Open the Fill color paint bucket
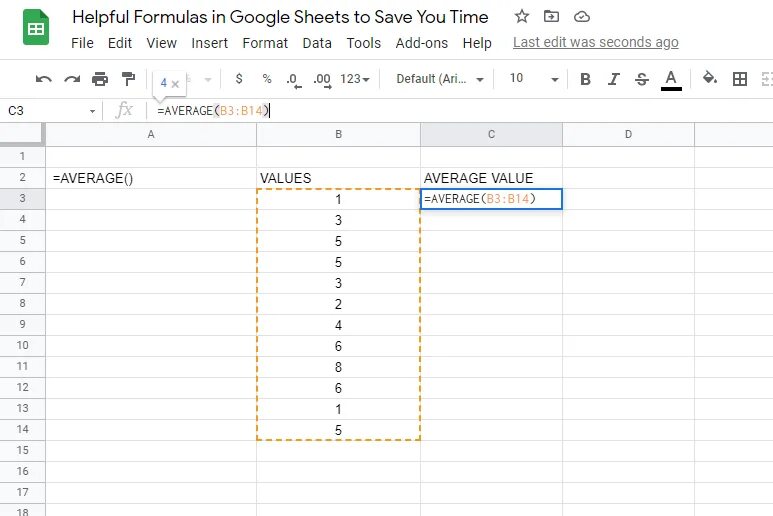Screen dimensions: 773x516 710,79
